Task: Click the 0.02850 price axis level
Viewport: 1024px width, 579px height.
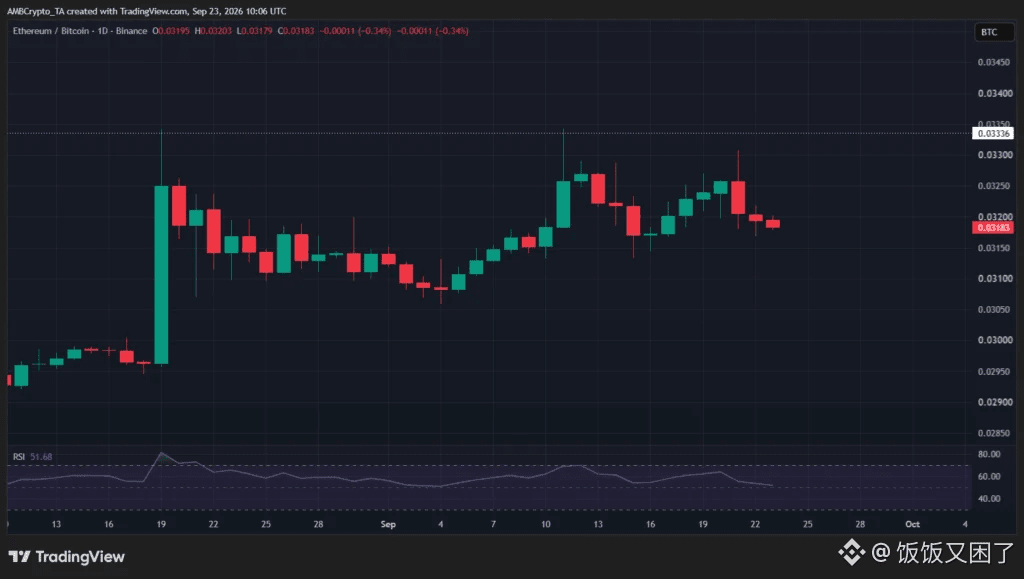Action: (994, 433)
